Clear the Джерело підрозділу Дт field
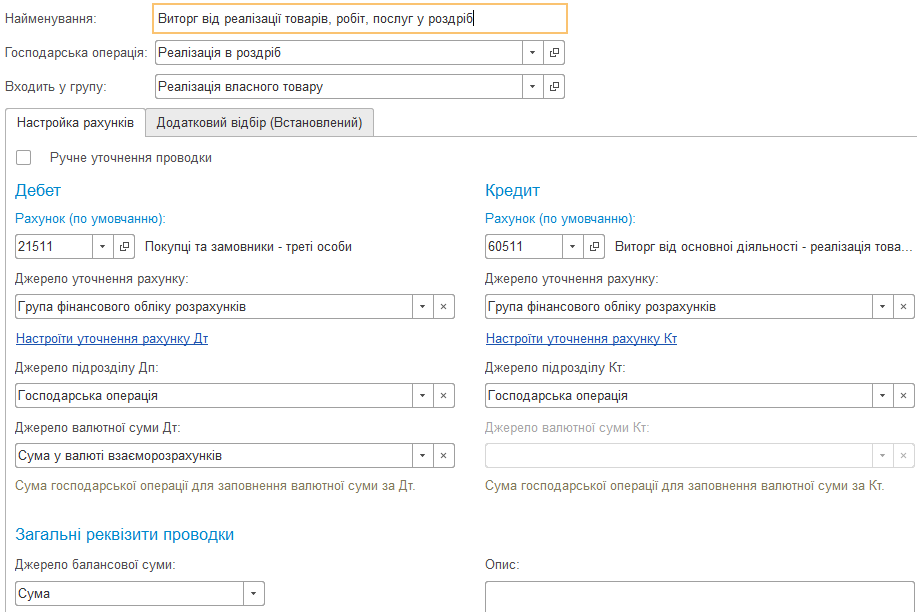This screenshot has width=917, height=612. (x=443, y=396)
